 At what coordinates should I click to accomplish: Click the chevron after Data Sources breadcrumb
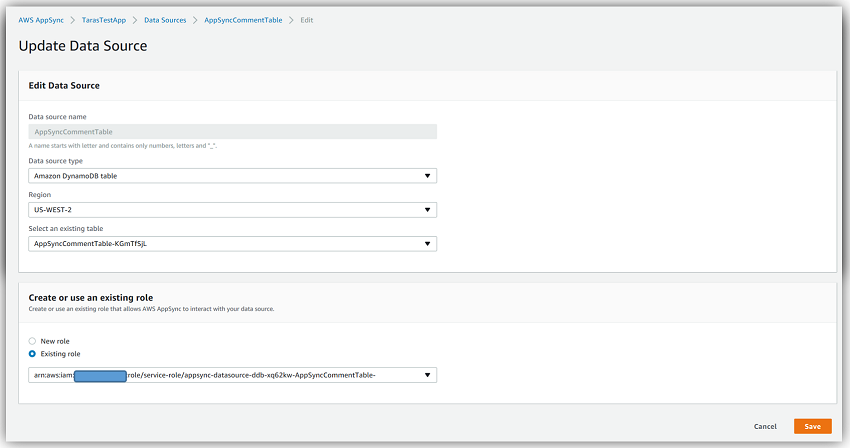point(195,20)
